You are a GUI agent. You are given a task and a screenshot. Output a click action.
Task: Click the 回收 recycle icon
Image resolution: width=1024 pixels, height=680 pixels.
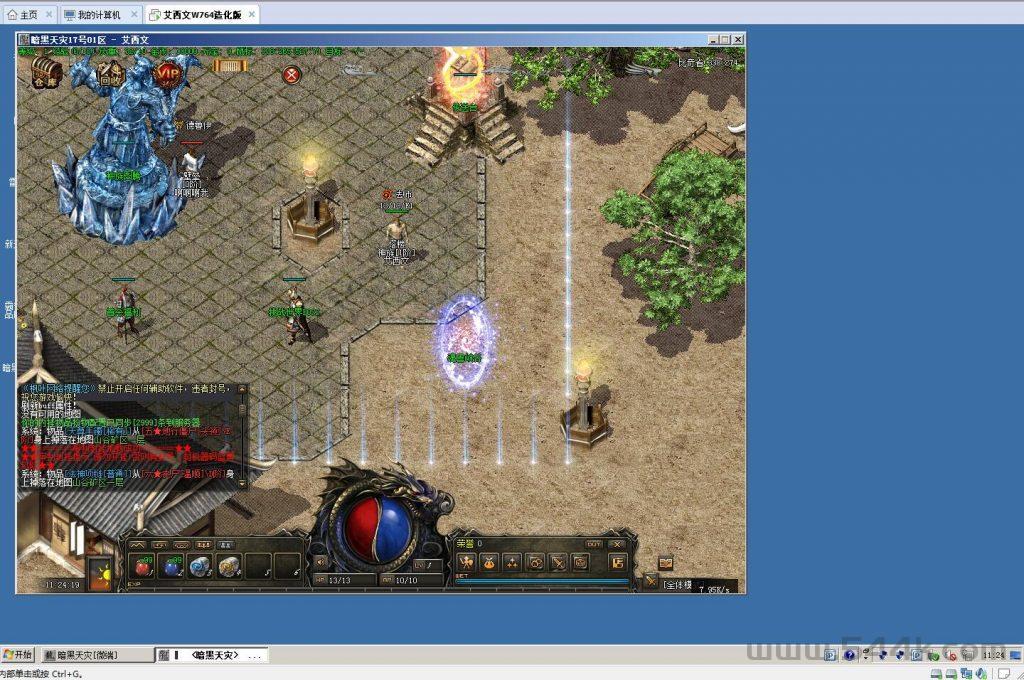110,74
